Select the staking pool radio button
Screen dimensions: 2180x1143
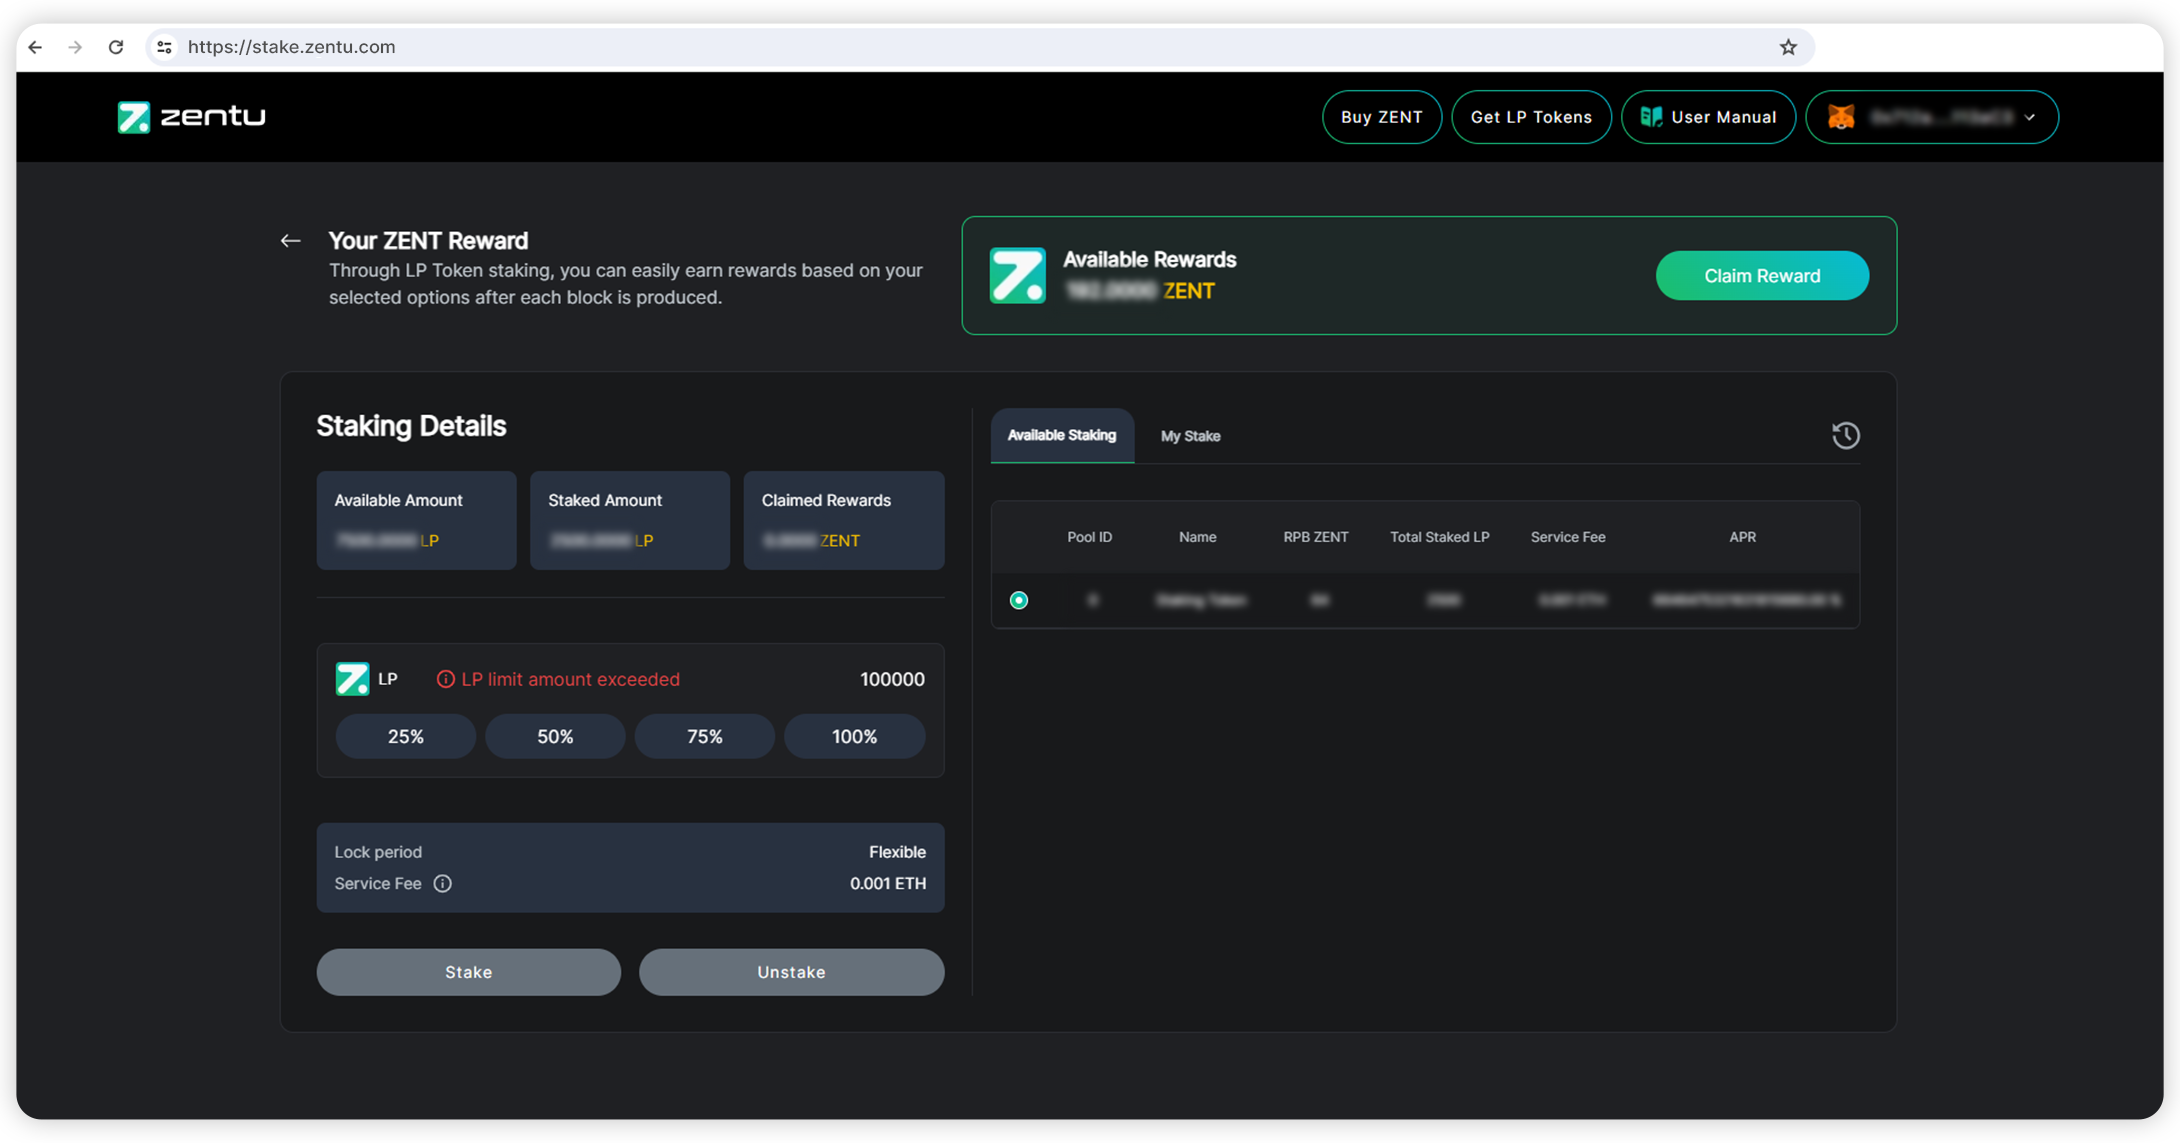pyautogui.click(x=1018, y=600)
